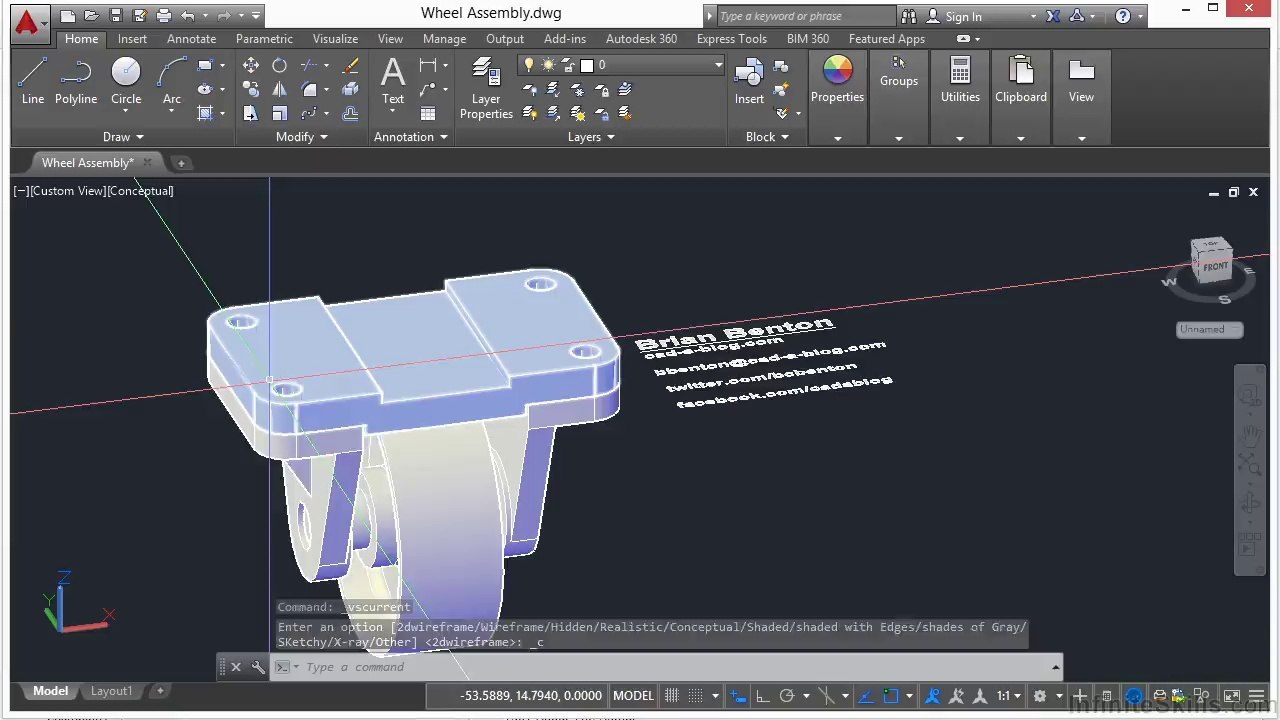This screenshot has width=1280, height=720.
Task: Add new drawing tab with plus button
Action: [181, 163]
